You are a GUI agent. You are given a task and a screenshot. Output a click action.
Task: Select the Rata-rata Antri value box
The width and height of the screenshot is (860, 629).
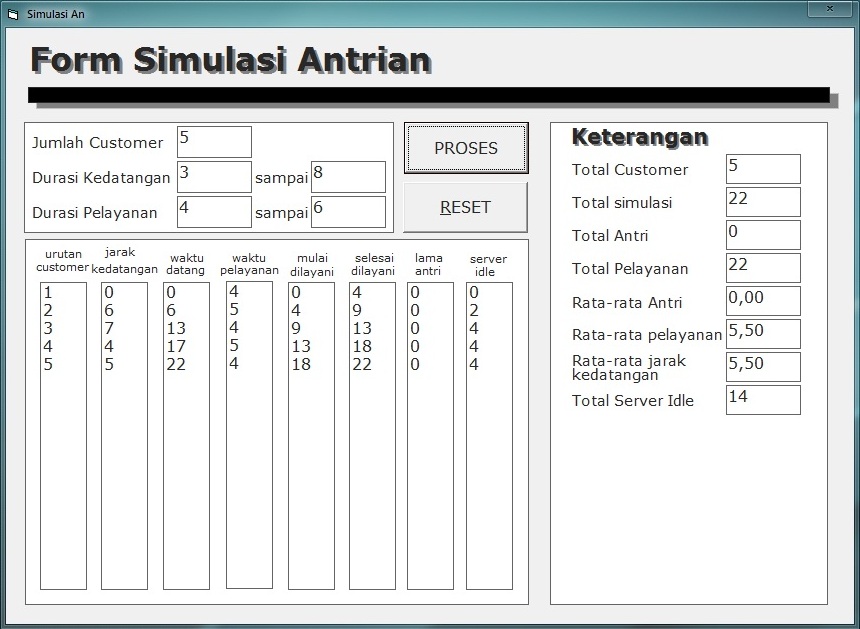pyautogui.click(x=762, y=300)
